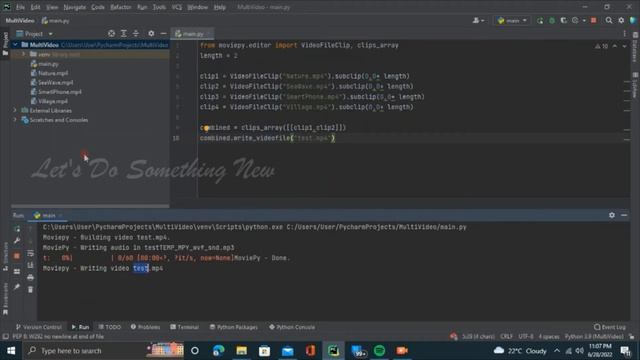The height and width of the screenshot is (360, 640).
Task: Open the main run configuration dropdown
Action: [512, 20]
